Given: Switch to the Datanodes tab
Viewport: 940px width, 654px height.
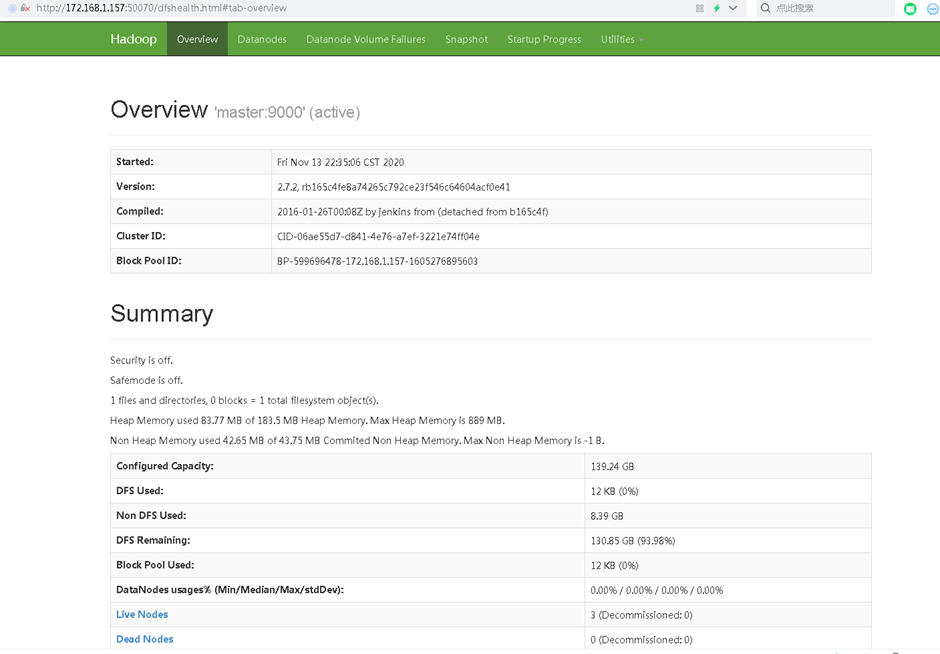Looking at the screenshot, I should click(262, 39).
